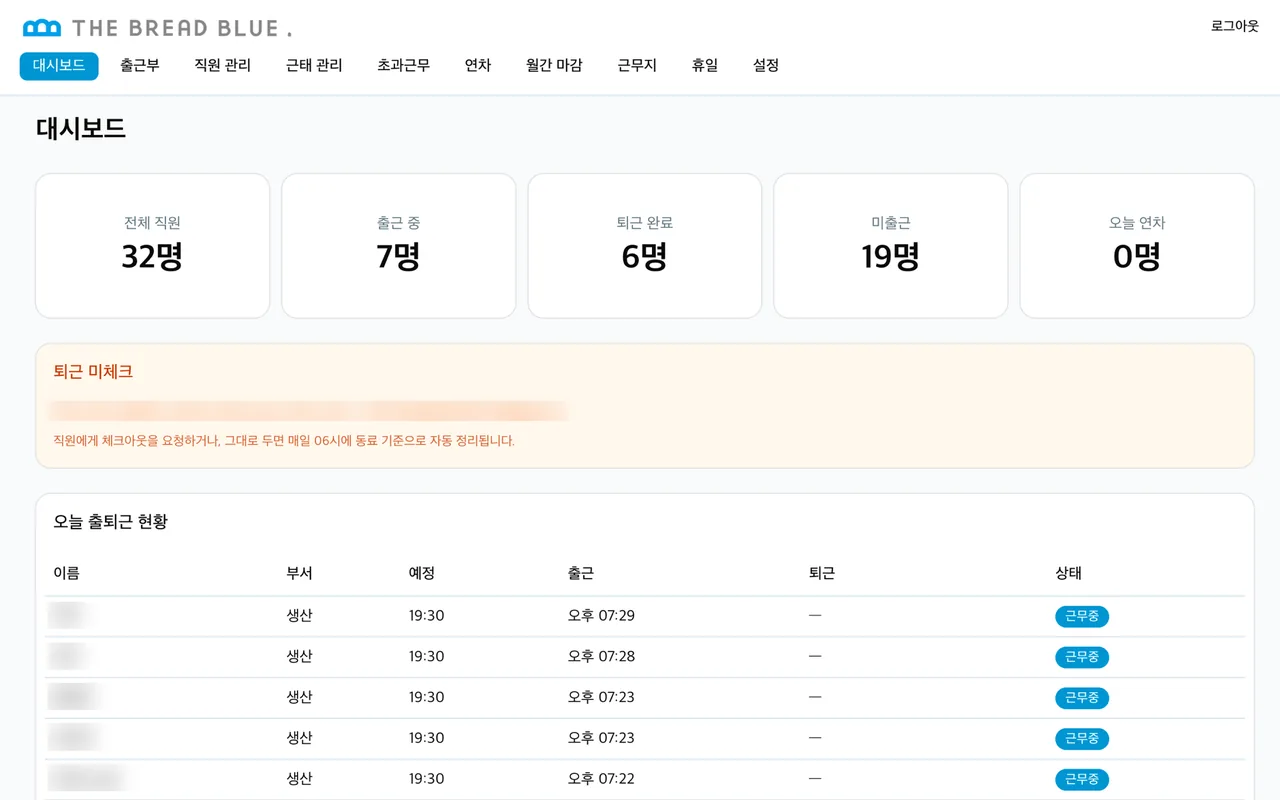The image size is (1280, 800).
Task: Go to the 출근부 menu
Action: point(140,66)
